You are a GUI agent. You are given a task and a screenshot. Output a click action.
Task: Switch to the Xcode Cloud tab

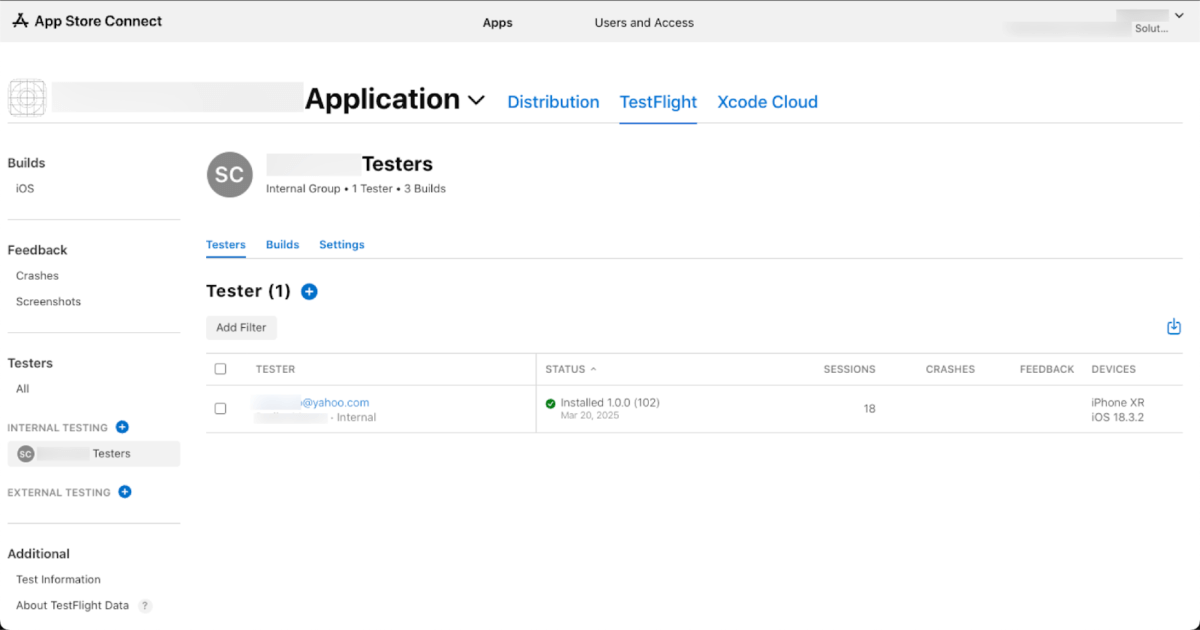(767, 102)
